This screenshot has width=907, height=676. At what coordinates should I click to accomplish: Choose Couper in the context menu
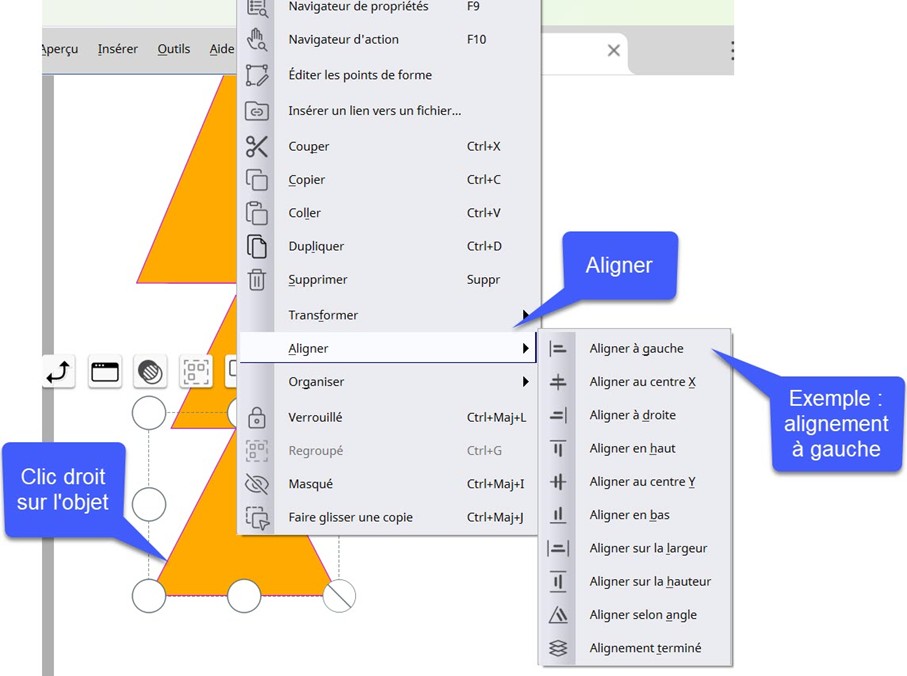[389, 146]
